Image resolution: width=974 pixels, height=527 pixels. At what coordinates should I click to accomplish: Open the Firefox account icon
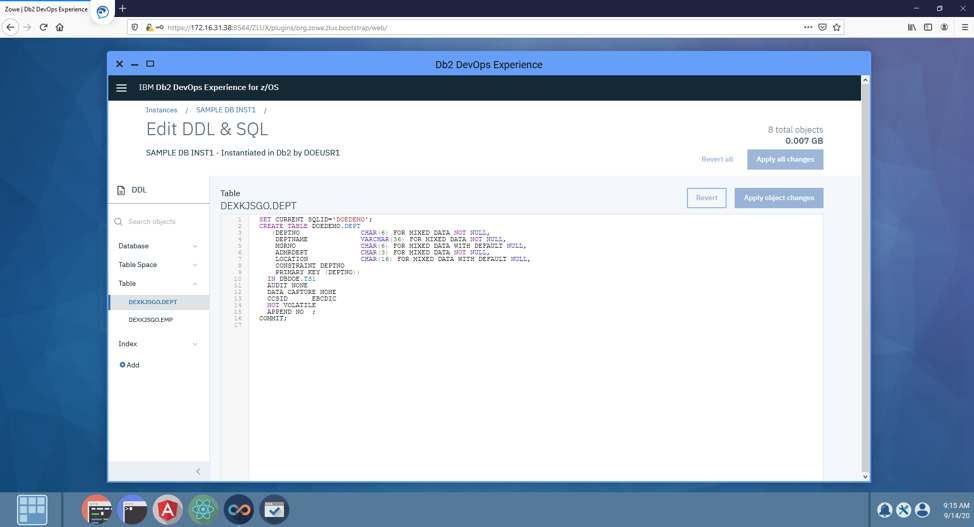(944, 27)
